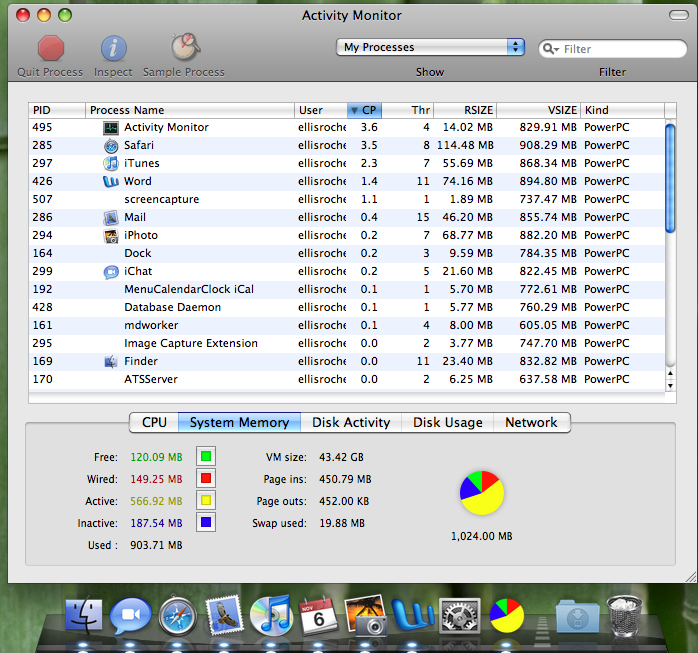Viewport: 698px width, 653px height.
Task: Open iTunes from the Dock
Action: pyautogui.click(x=271, y=616)
